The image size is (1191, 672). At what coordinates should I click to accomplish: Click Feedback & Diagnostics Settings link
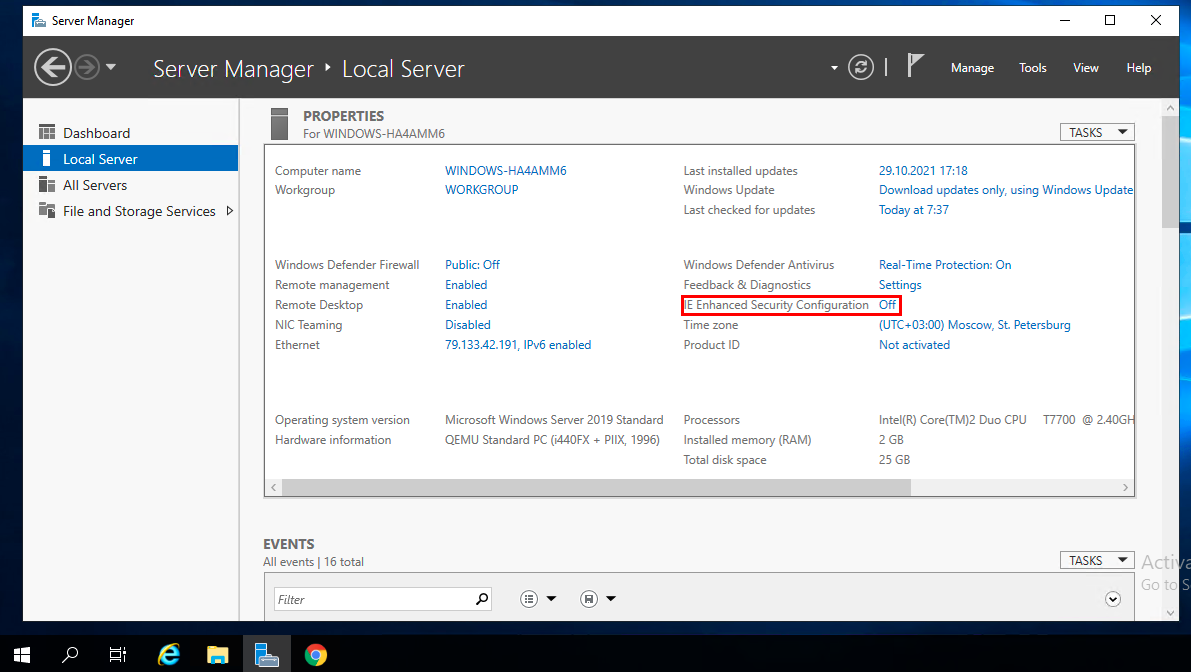click(900, 285)
